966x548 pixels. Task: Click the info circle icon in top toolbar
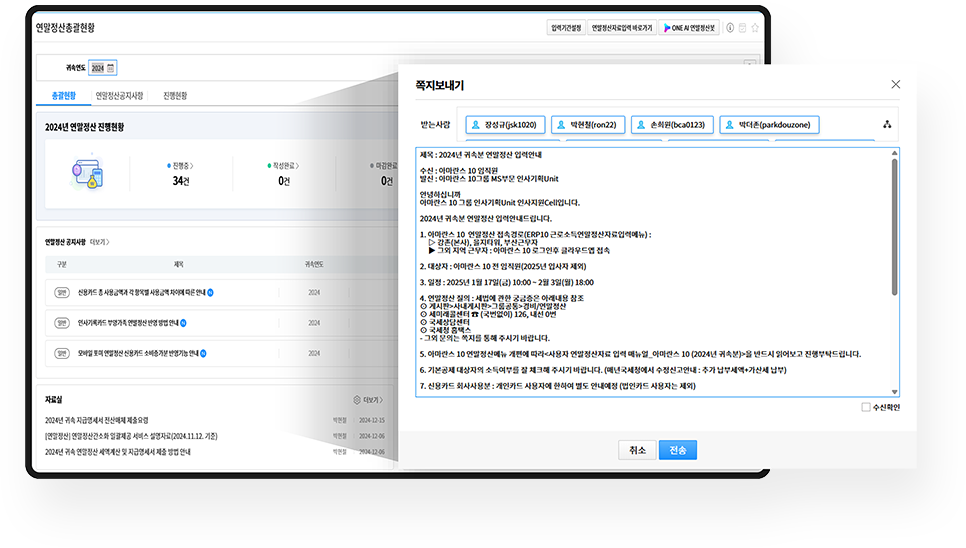click(x=730, y=28)
